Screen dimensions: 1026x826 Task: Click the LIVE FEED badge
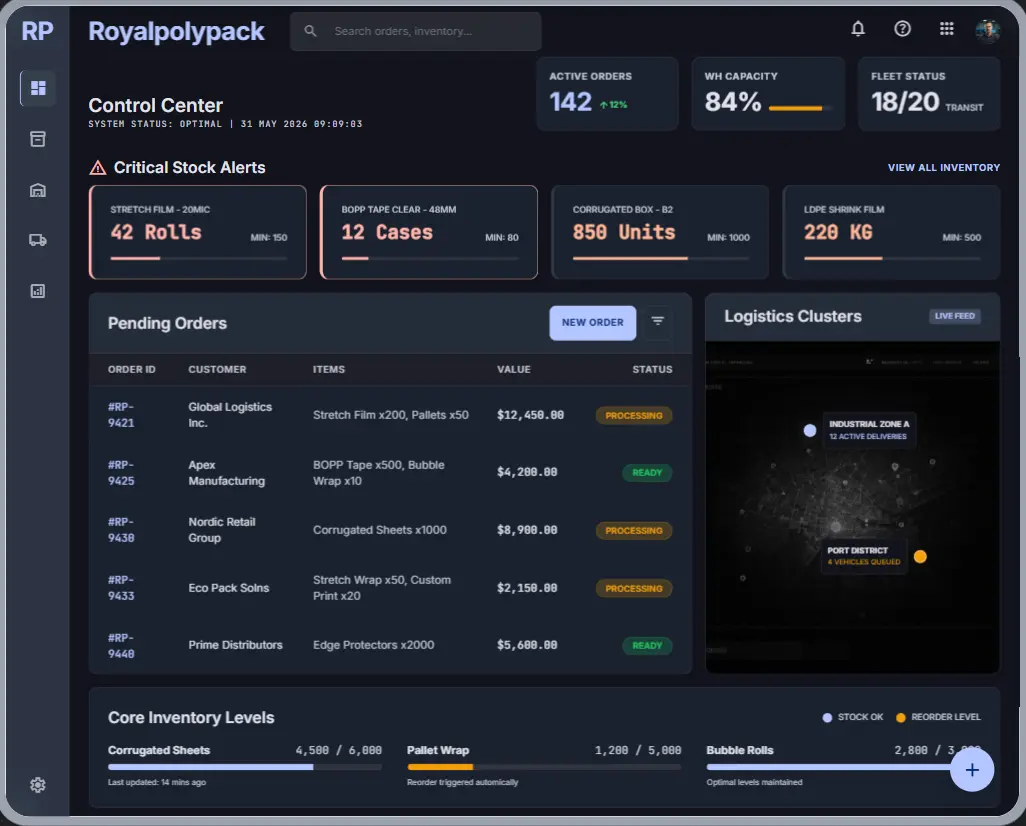(x=955, y=316)
